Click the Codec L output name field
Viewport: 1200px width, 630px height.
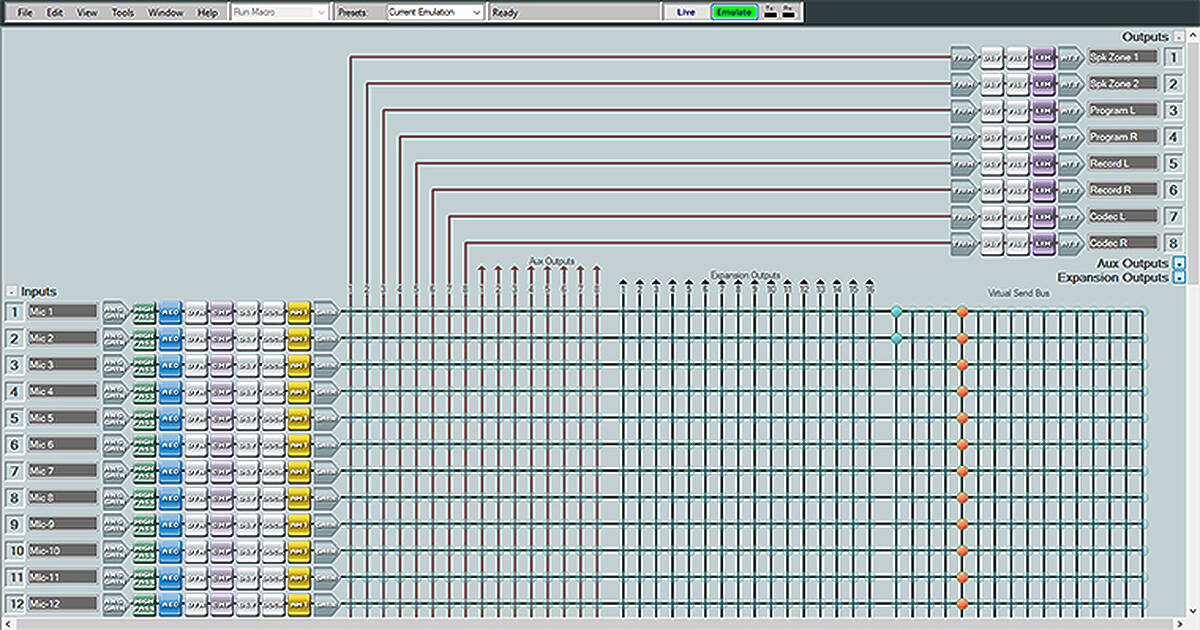coord(1122,216)
